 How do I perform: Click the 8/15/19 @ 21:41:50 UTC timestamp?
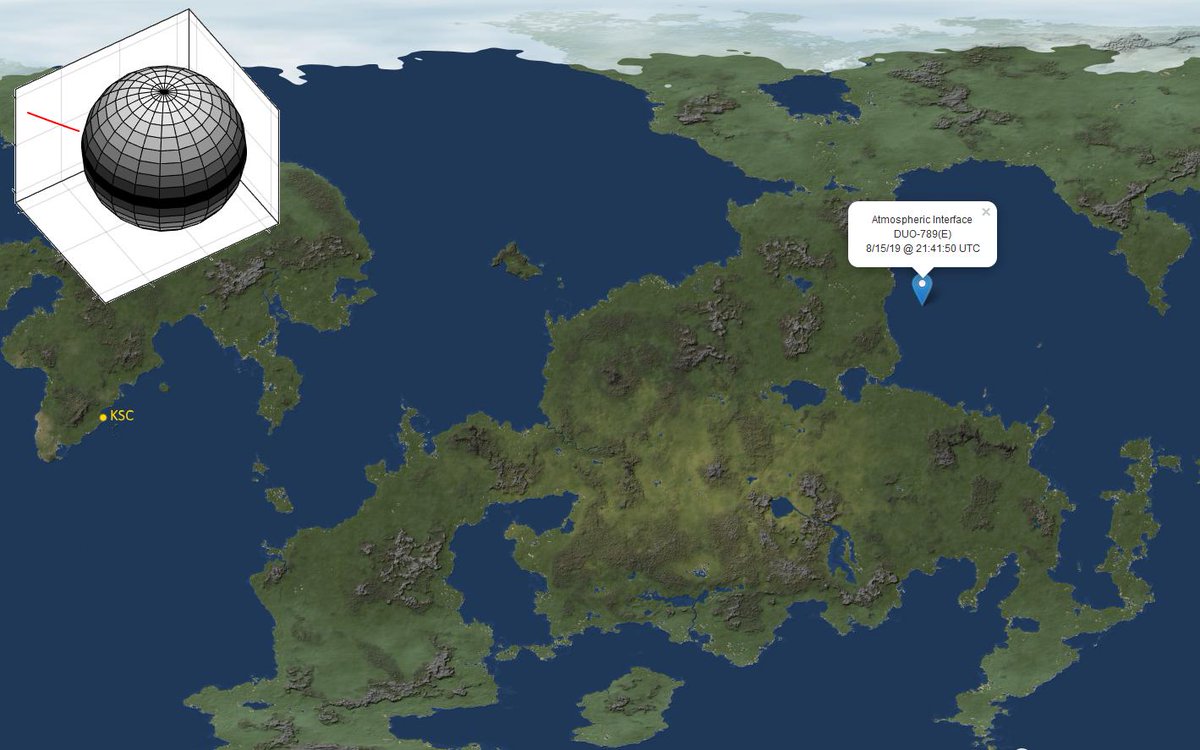(922, 248)
